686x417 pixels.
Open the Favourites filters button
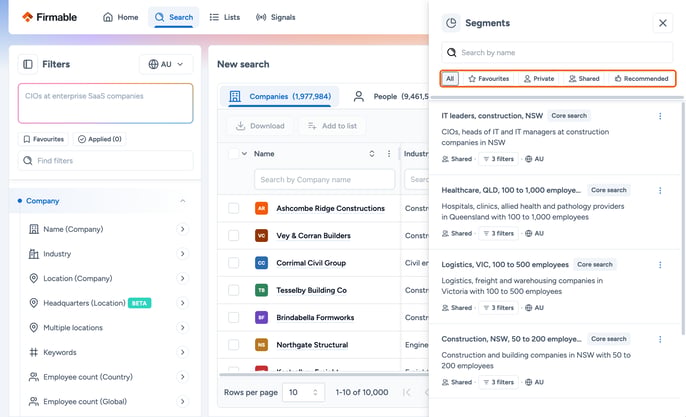coord(43,139)
